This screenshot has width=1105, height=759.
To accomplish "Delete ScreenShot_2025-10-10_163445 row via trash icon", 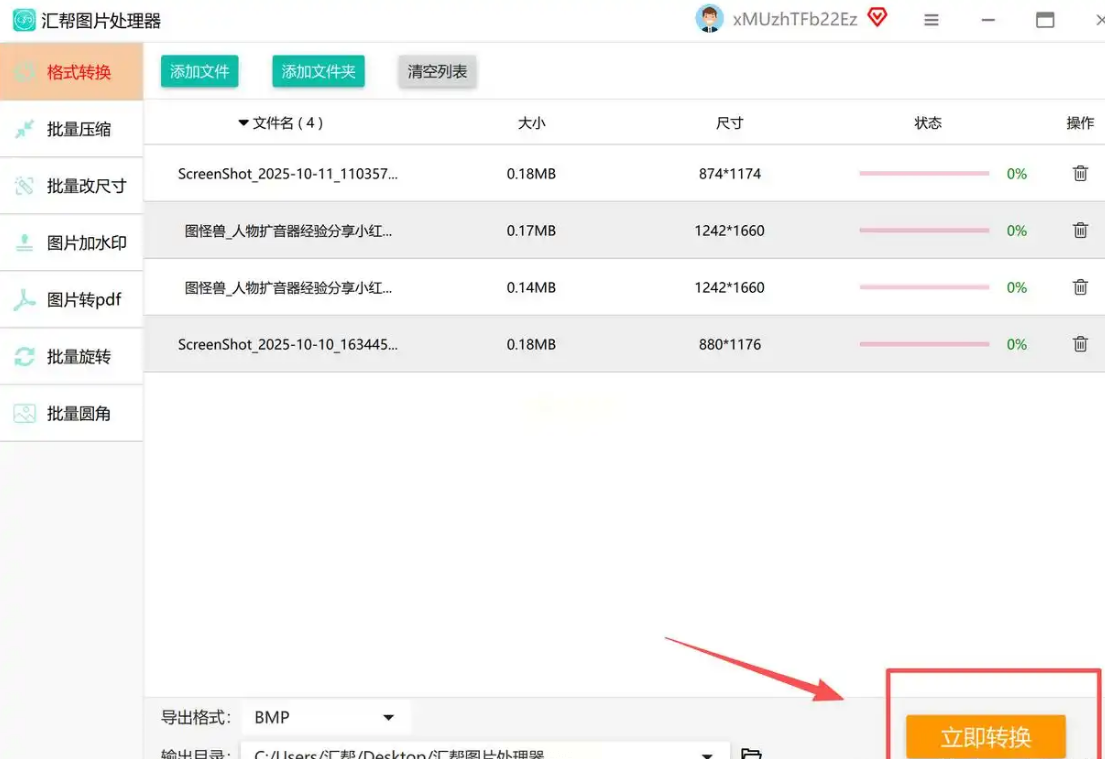I will 1080,344.
